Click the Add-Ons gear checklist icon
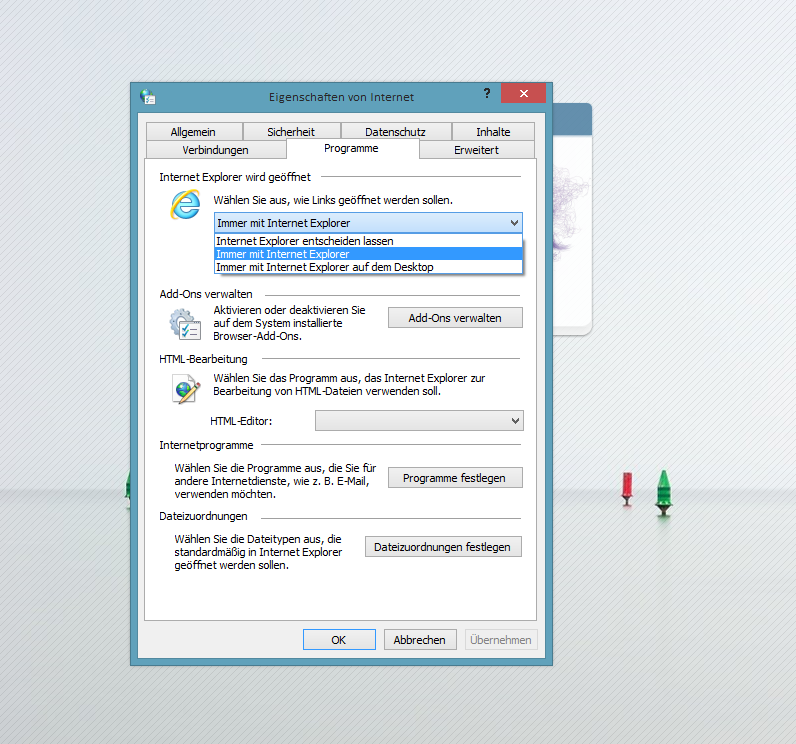The width and height of the screenshot is (796, 744). (185, 324)
